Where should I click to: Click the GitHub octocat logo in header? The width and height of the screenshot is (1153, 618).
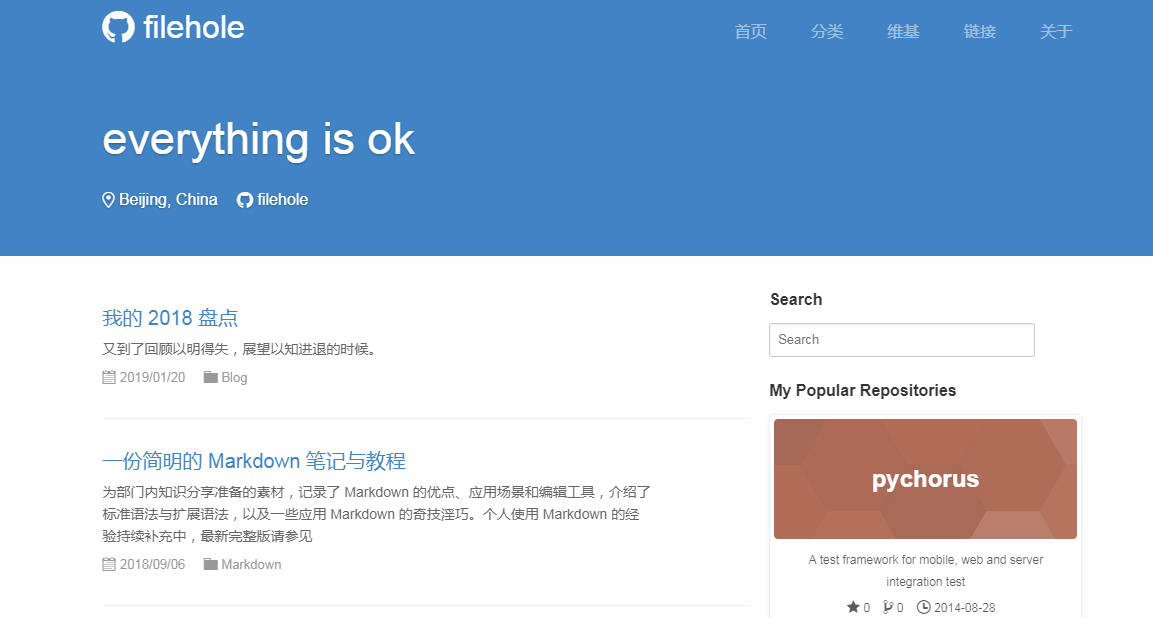[118, 27]
